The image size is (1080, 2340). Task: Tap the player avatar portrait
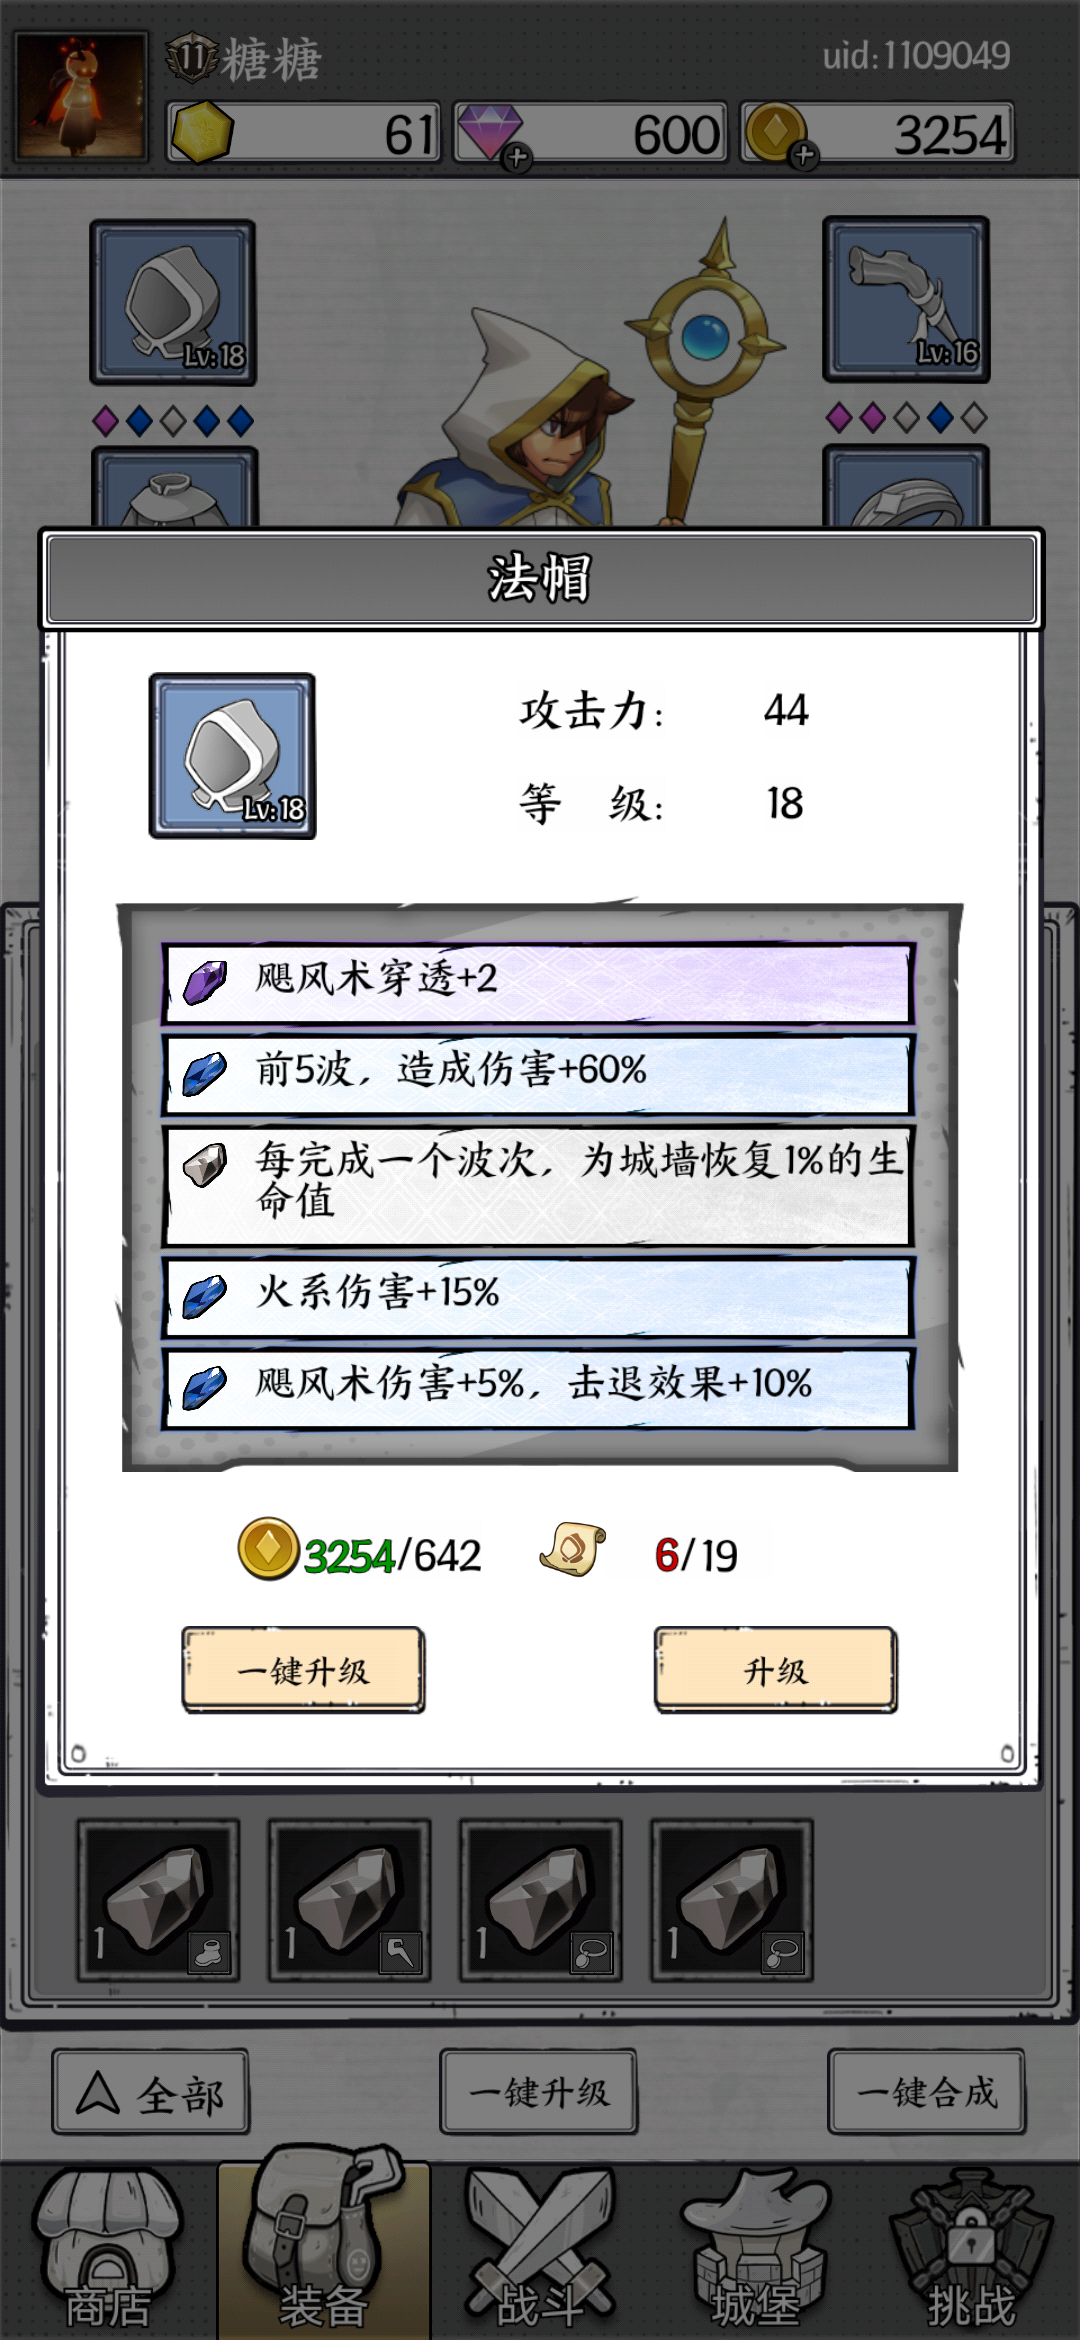[x=82, y=96]
